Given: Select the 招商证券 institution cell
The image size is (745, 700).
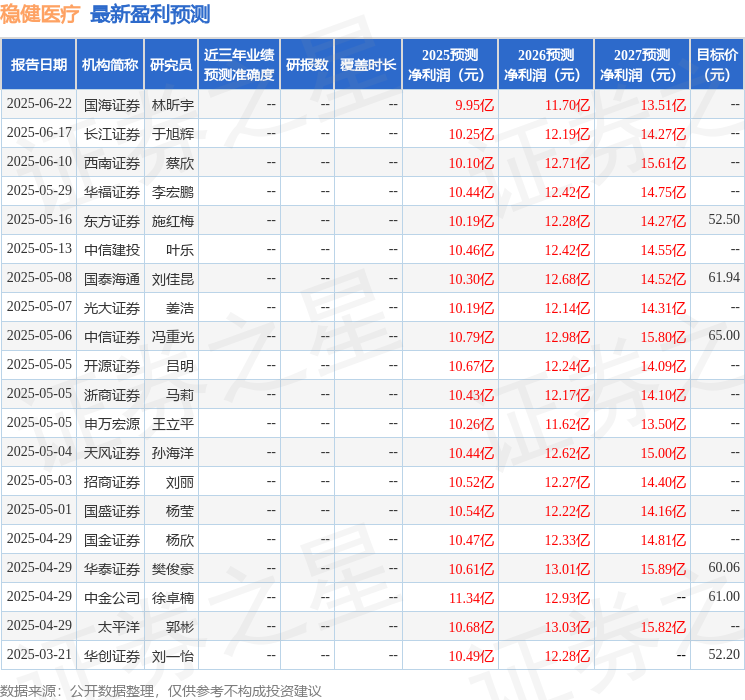Looking at the screenshot, I should [x=112, y=482].
